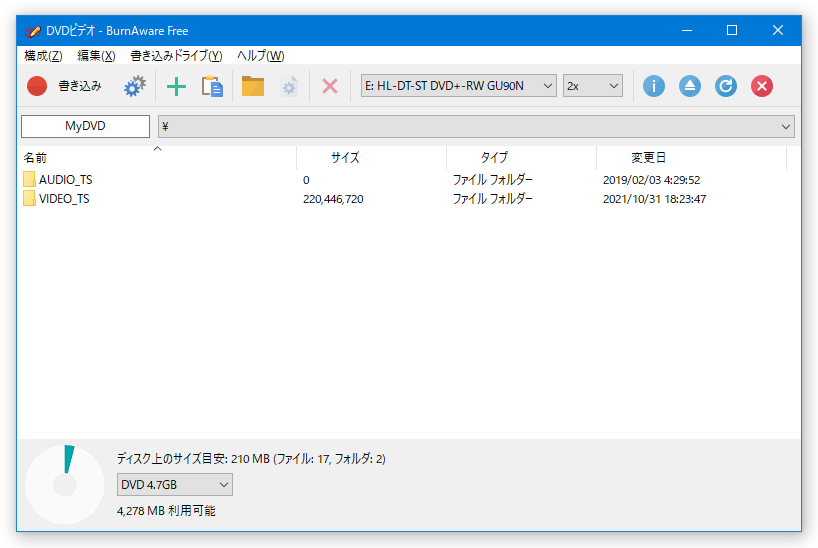This screenshot has width=818, height=548.
Task: Open the 書き込みドライブ(Y) menu
Action: [x=176, y=56]
